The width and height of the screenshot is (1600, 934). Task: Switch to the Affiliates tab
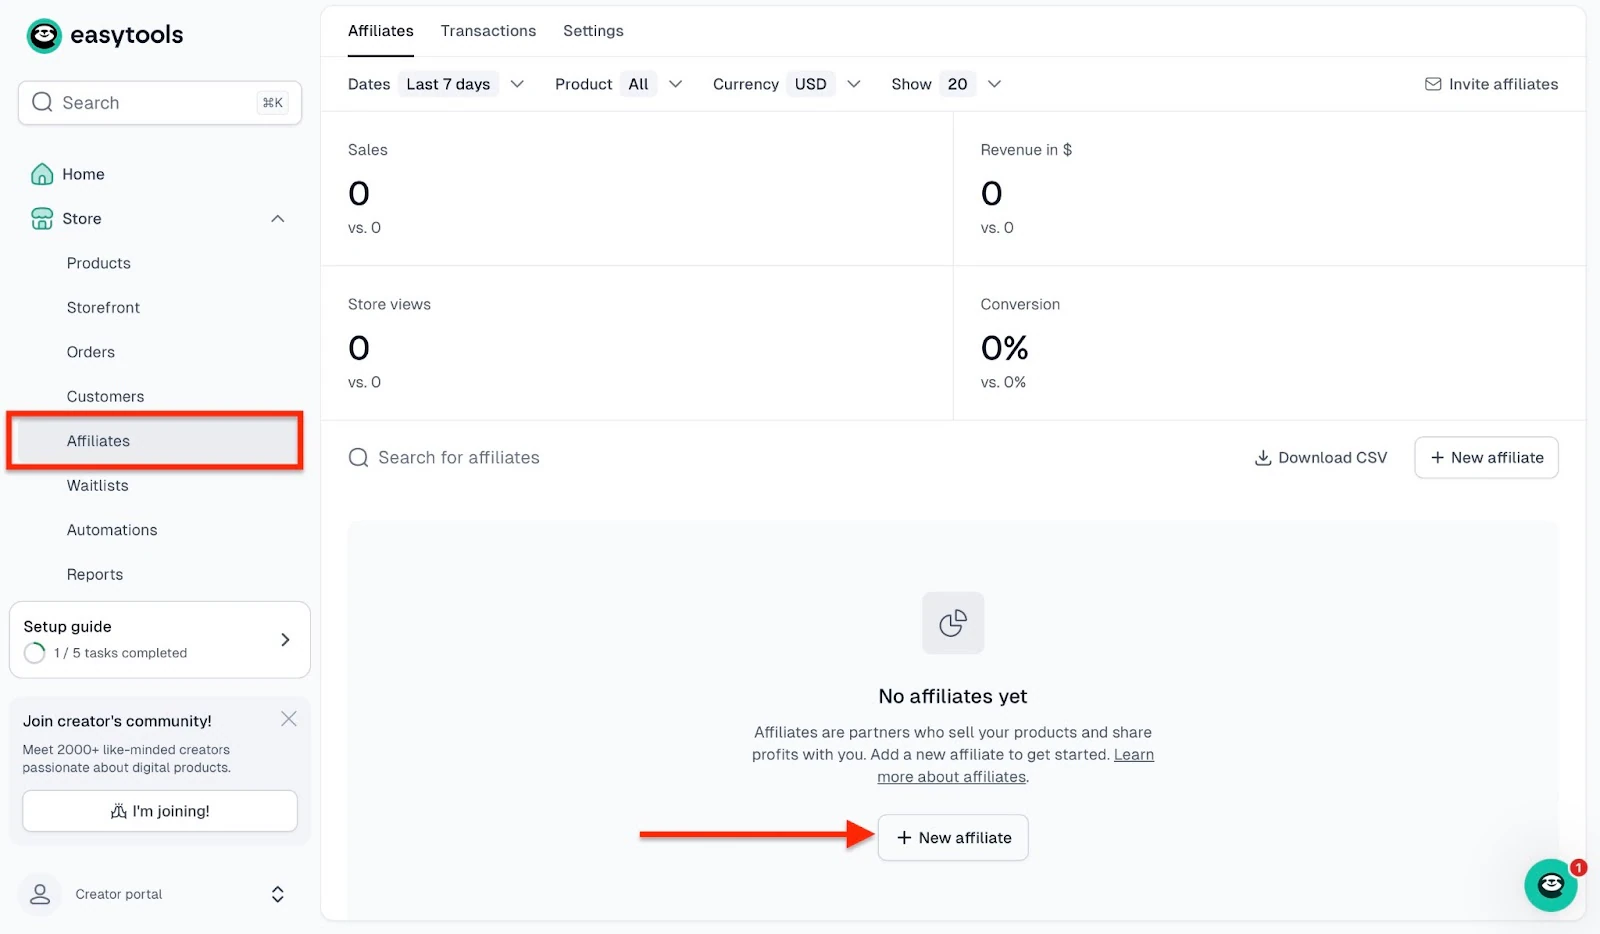[381, 31]
